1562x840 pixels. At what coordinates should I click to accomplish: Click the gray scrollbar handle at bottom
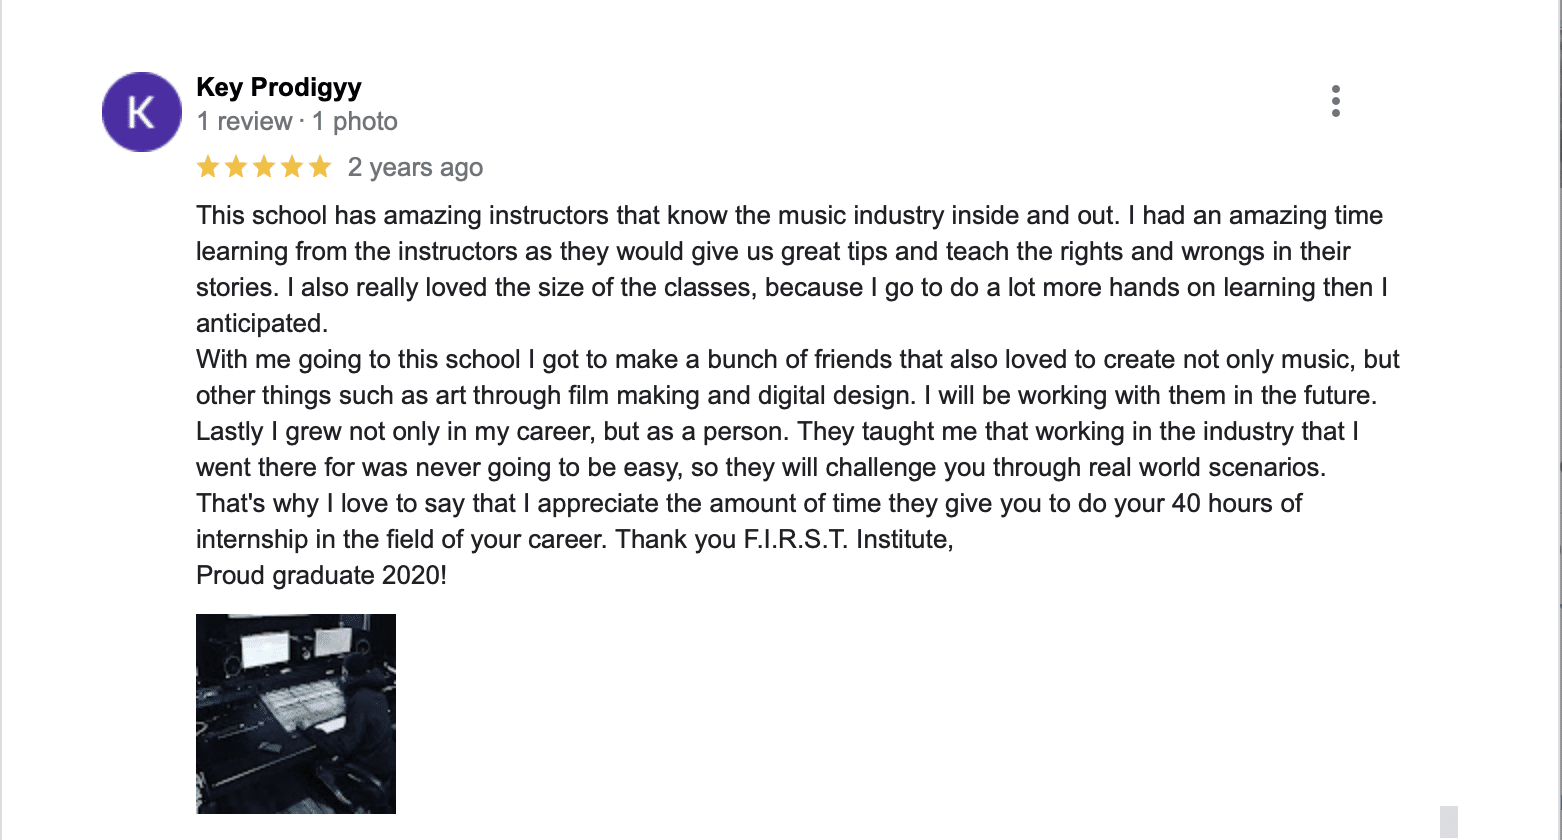(1449, 822)
